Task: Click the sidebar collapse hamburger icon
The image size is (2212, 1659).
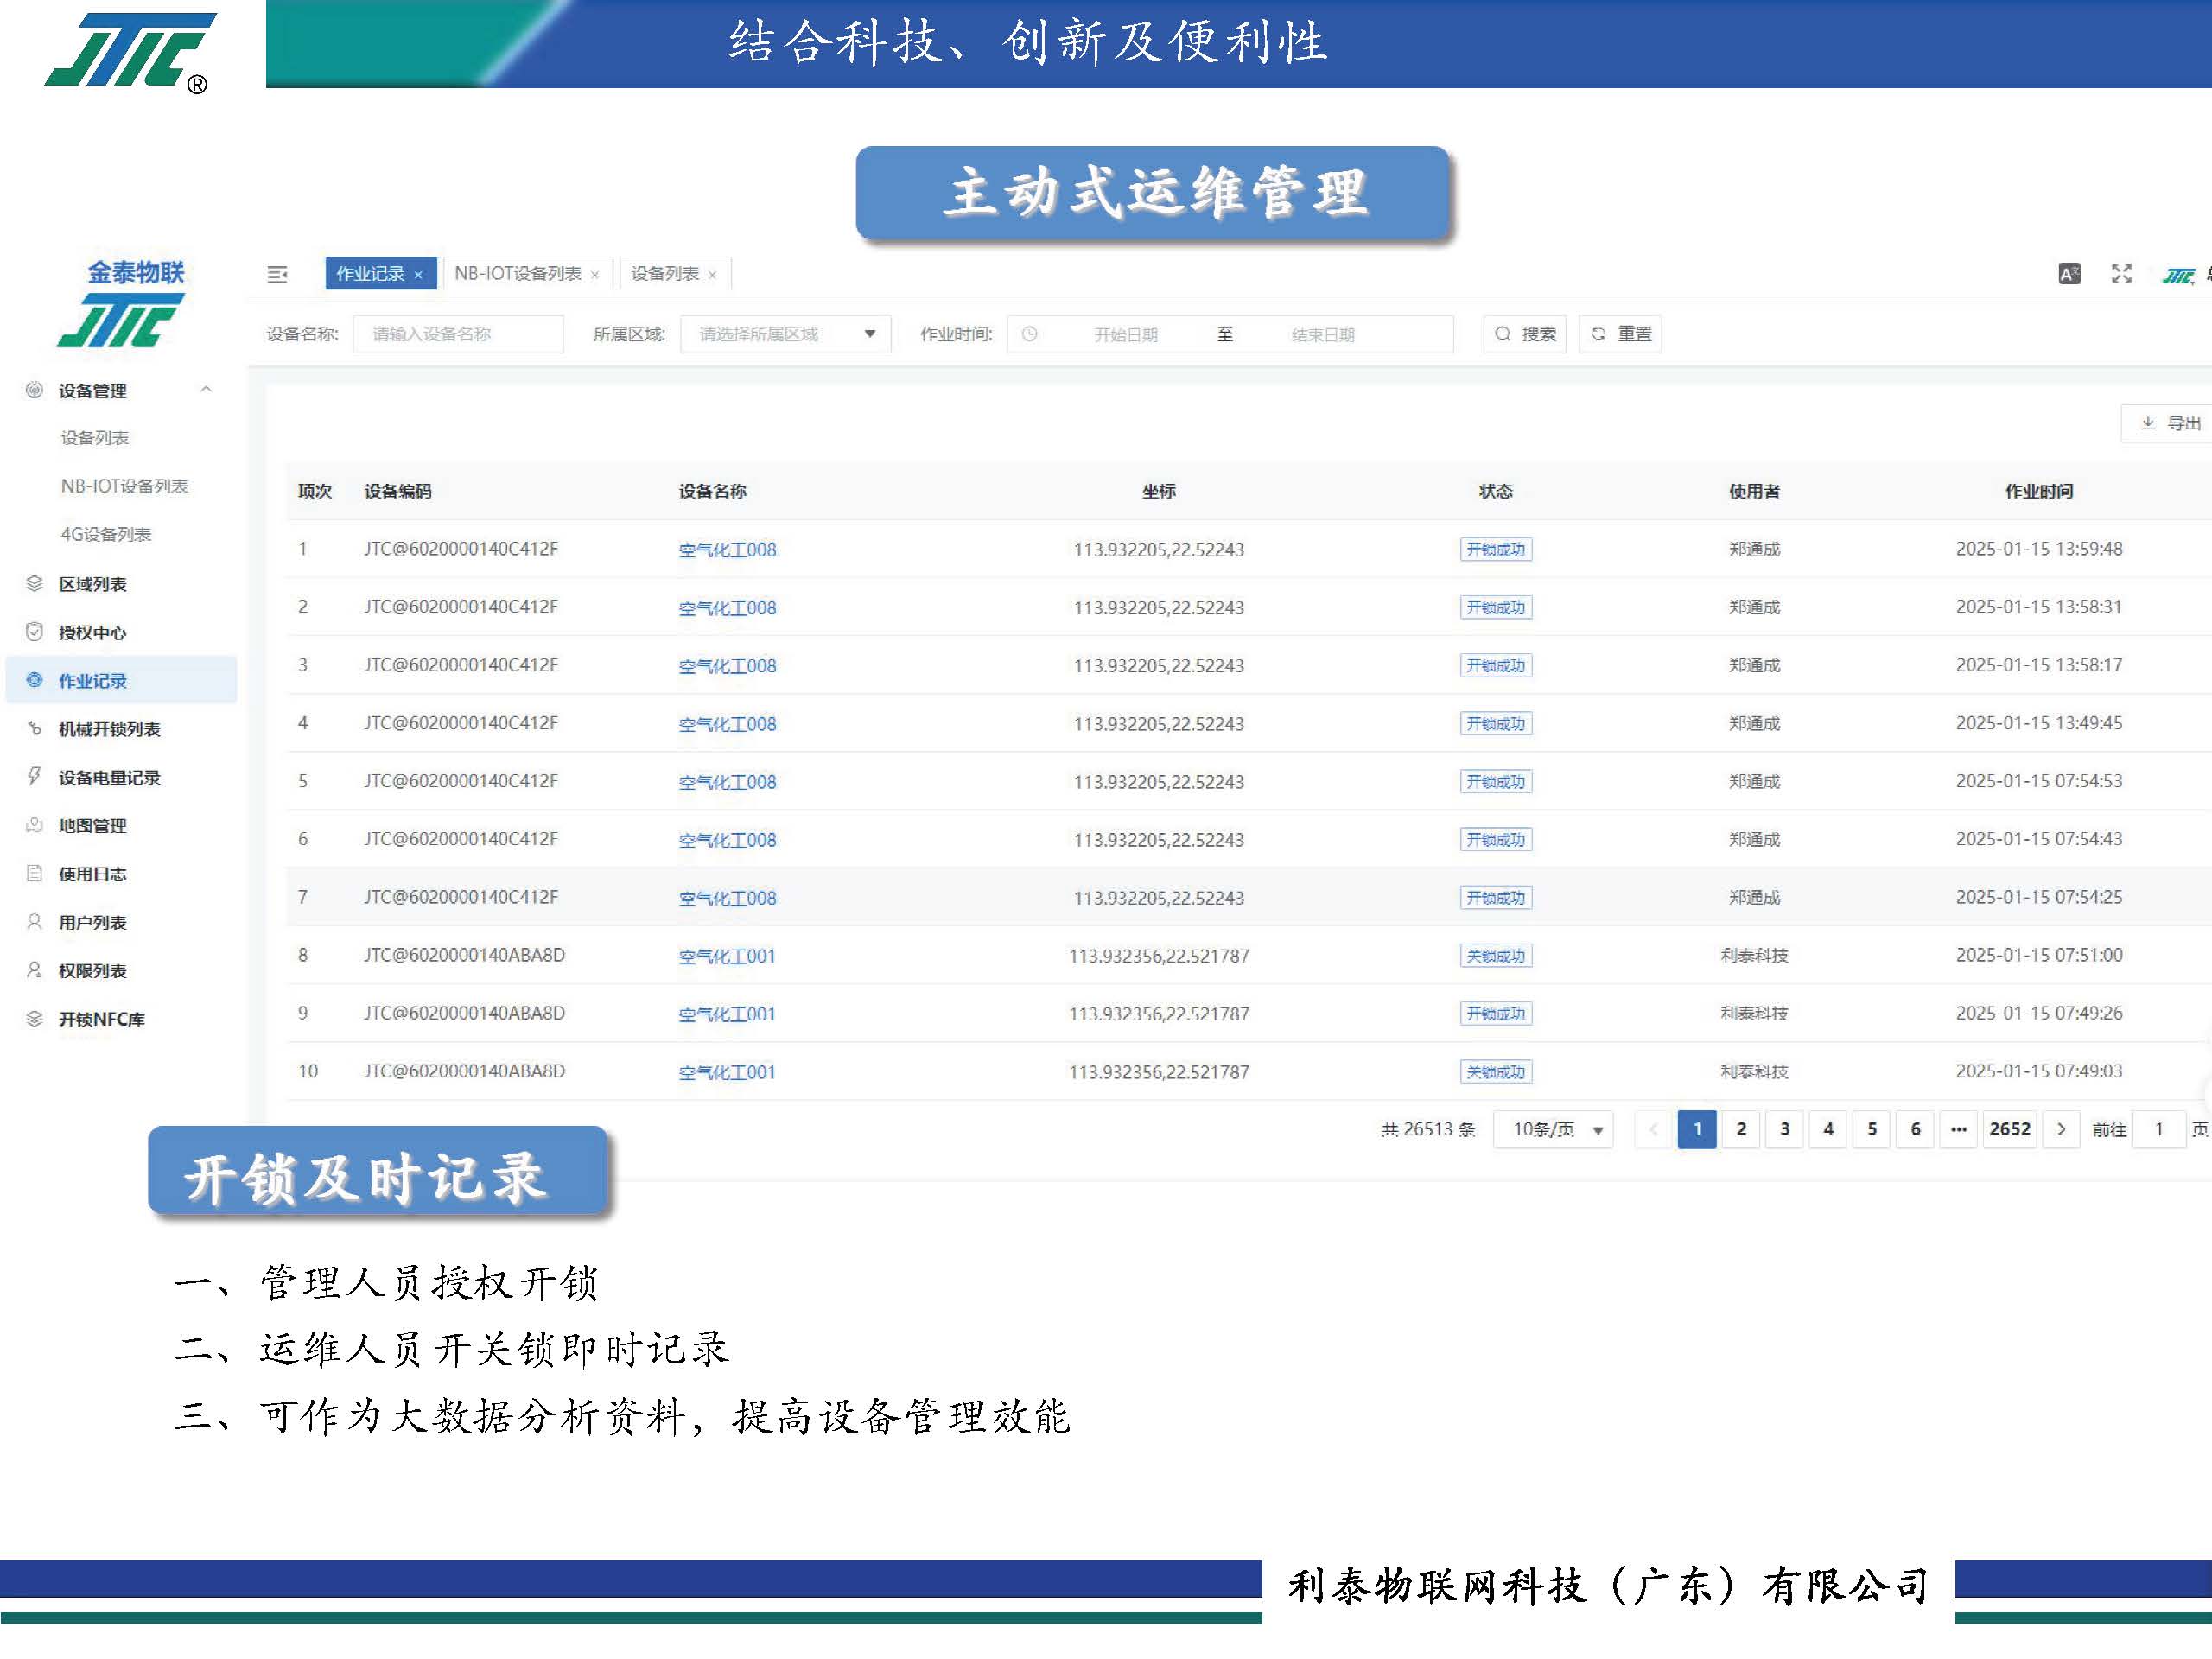Action: 277,274
